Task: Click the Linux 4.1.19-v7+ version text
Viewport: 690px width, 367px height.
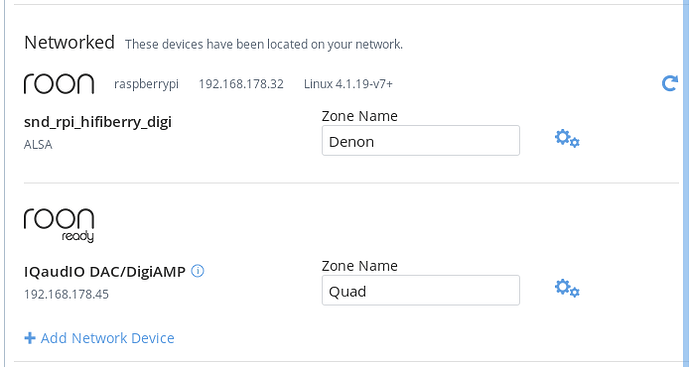Action: (348, 84)
